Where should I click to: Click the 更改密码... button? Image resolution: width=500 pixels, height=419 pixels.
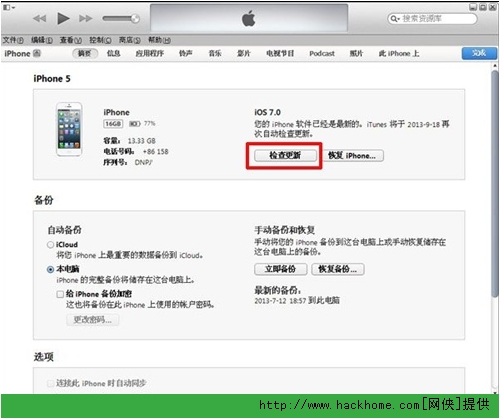(92, 320)
